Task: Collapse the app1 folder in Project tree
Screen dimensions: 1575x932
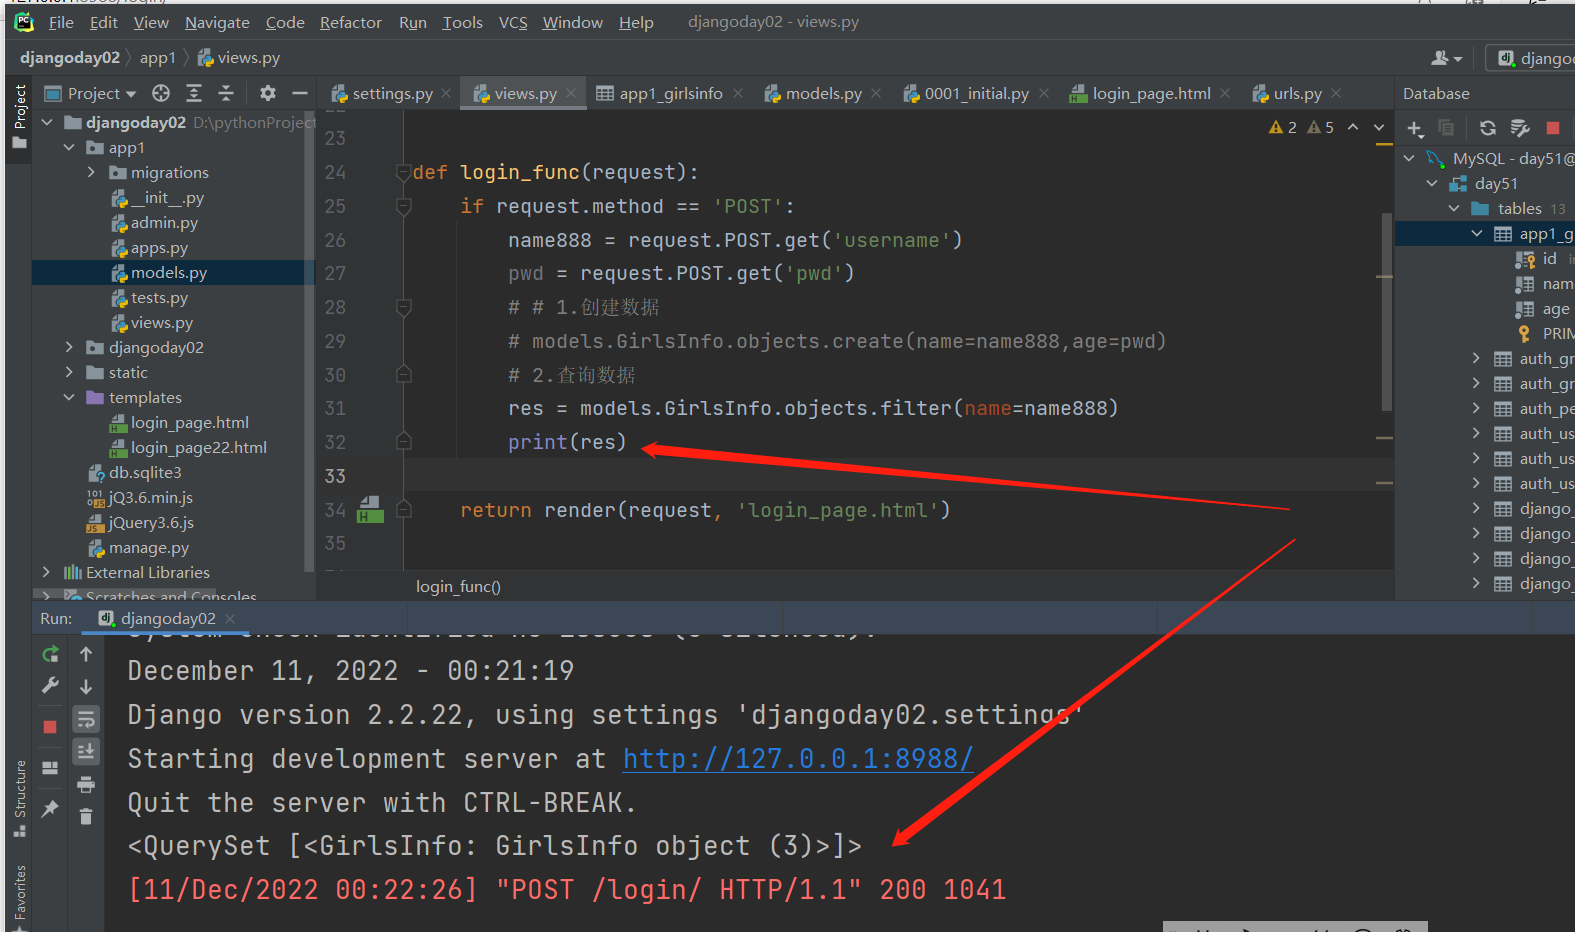Action: [x=69, y=148]
